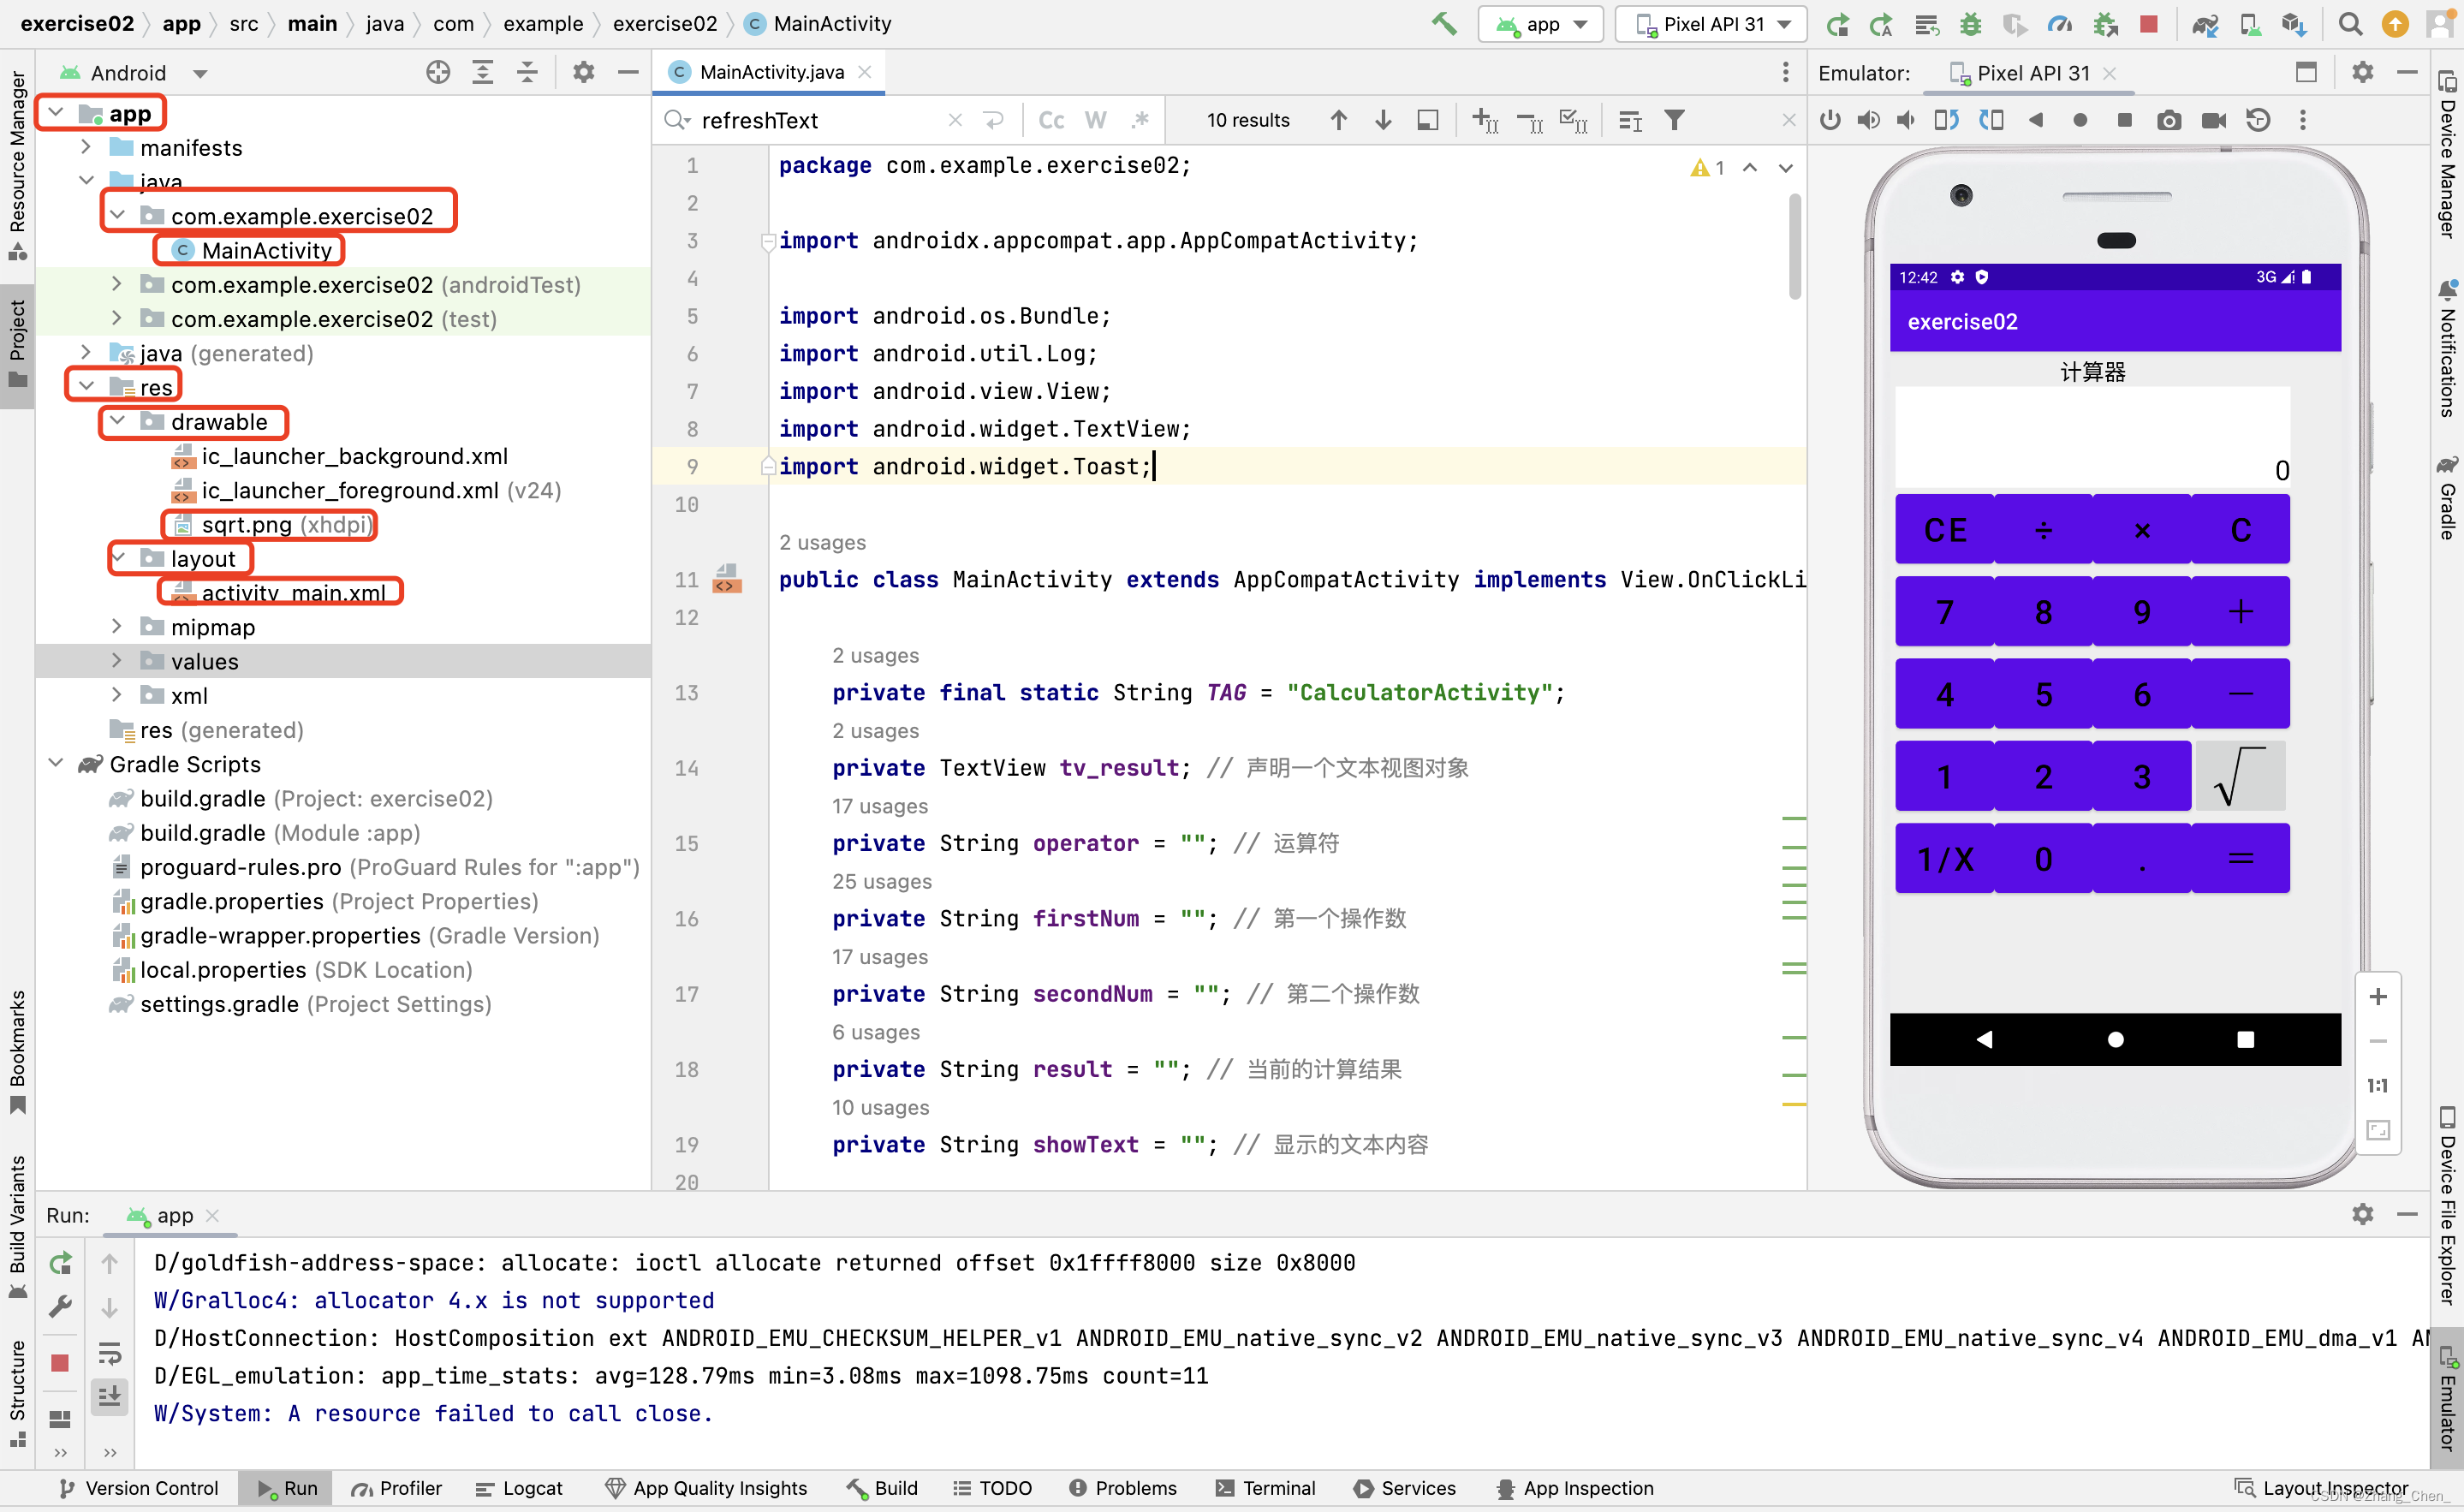Click emulator power button icon
The image size is (2464, 1512).
click(1830, 120)
